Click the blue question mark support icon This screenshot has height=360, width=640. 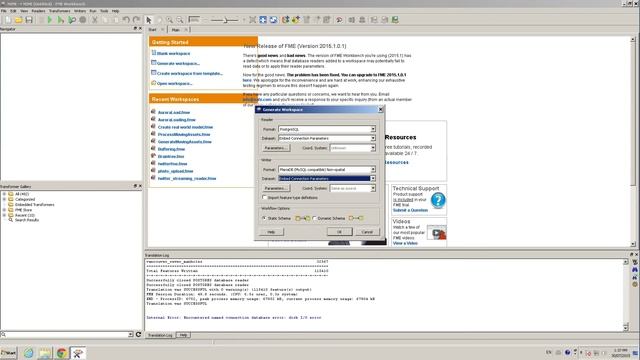tap(438, 200)
